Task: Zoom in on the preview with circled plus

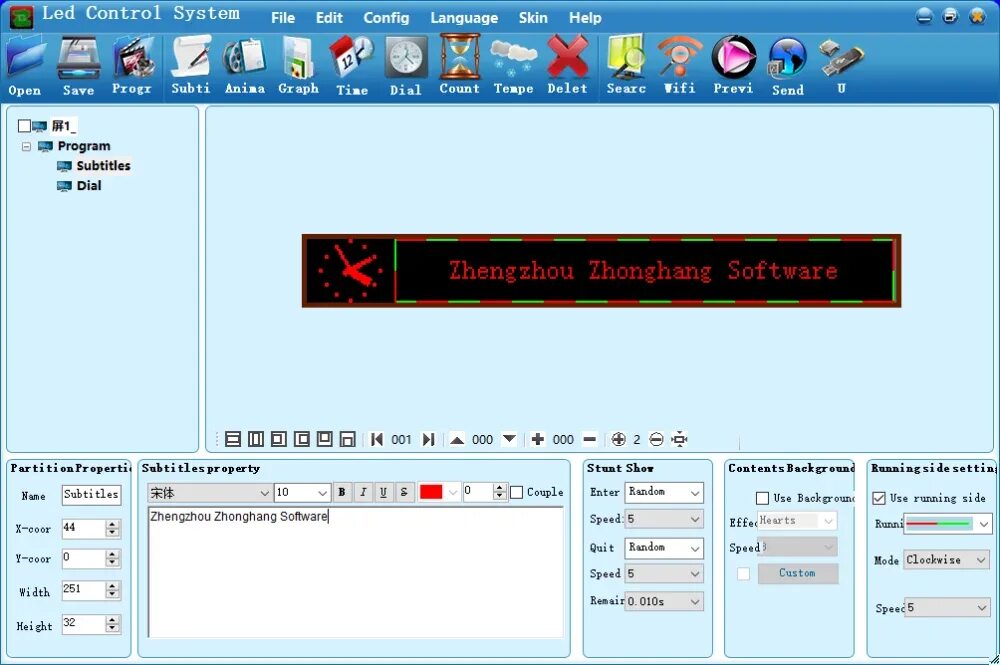Action: tap(618, 439)
